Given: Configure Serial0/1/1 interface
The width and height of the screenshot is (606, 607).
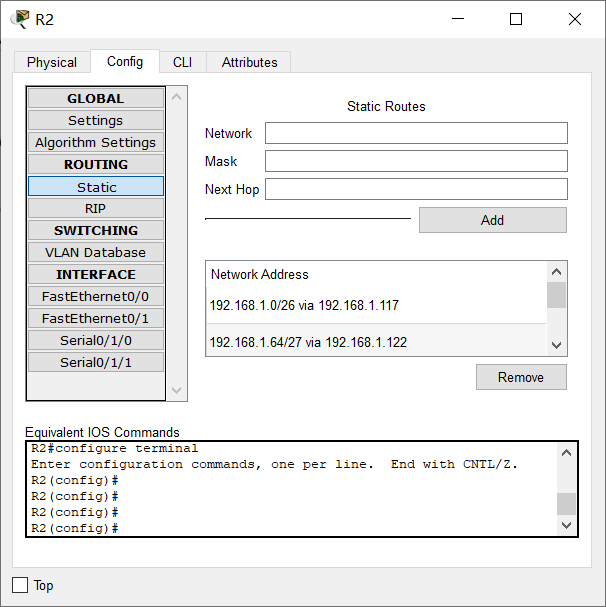Looking at the screenshot, I should tap(96, 363).
